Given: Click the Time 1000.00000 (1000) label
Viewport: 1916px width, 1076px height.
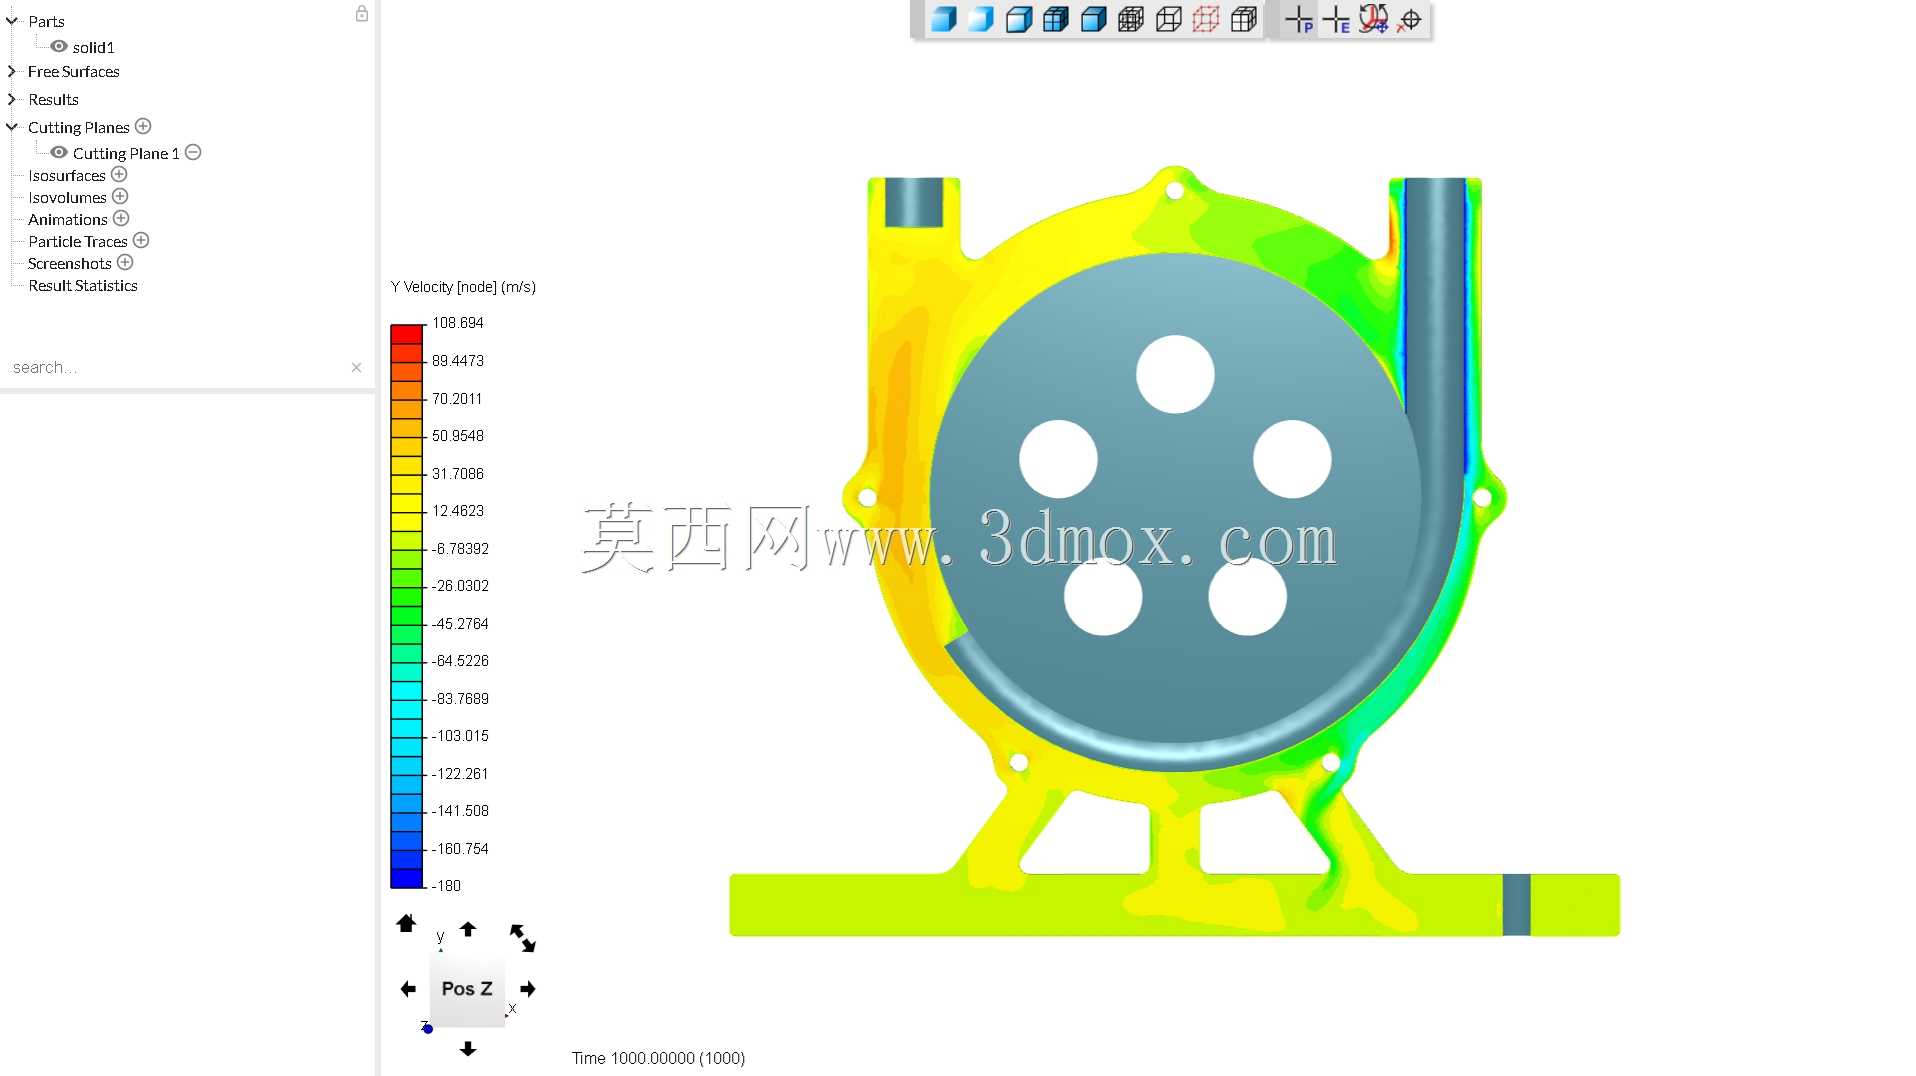Looking at the screenshot, I should coord(658,1058).
